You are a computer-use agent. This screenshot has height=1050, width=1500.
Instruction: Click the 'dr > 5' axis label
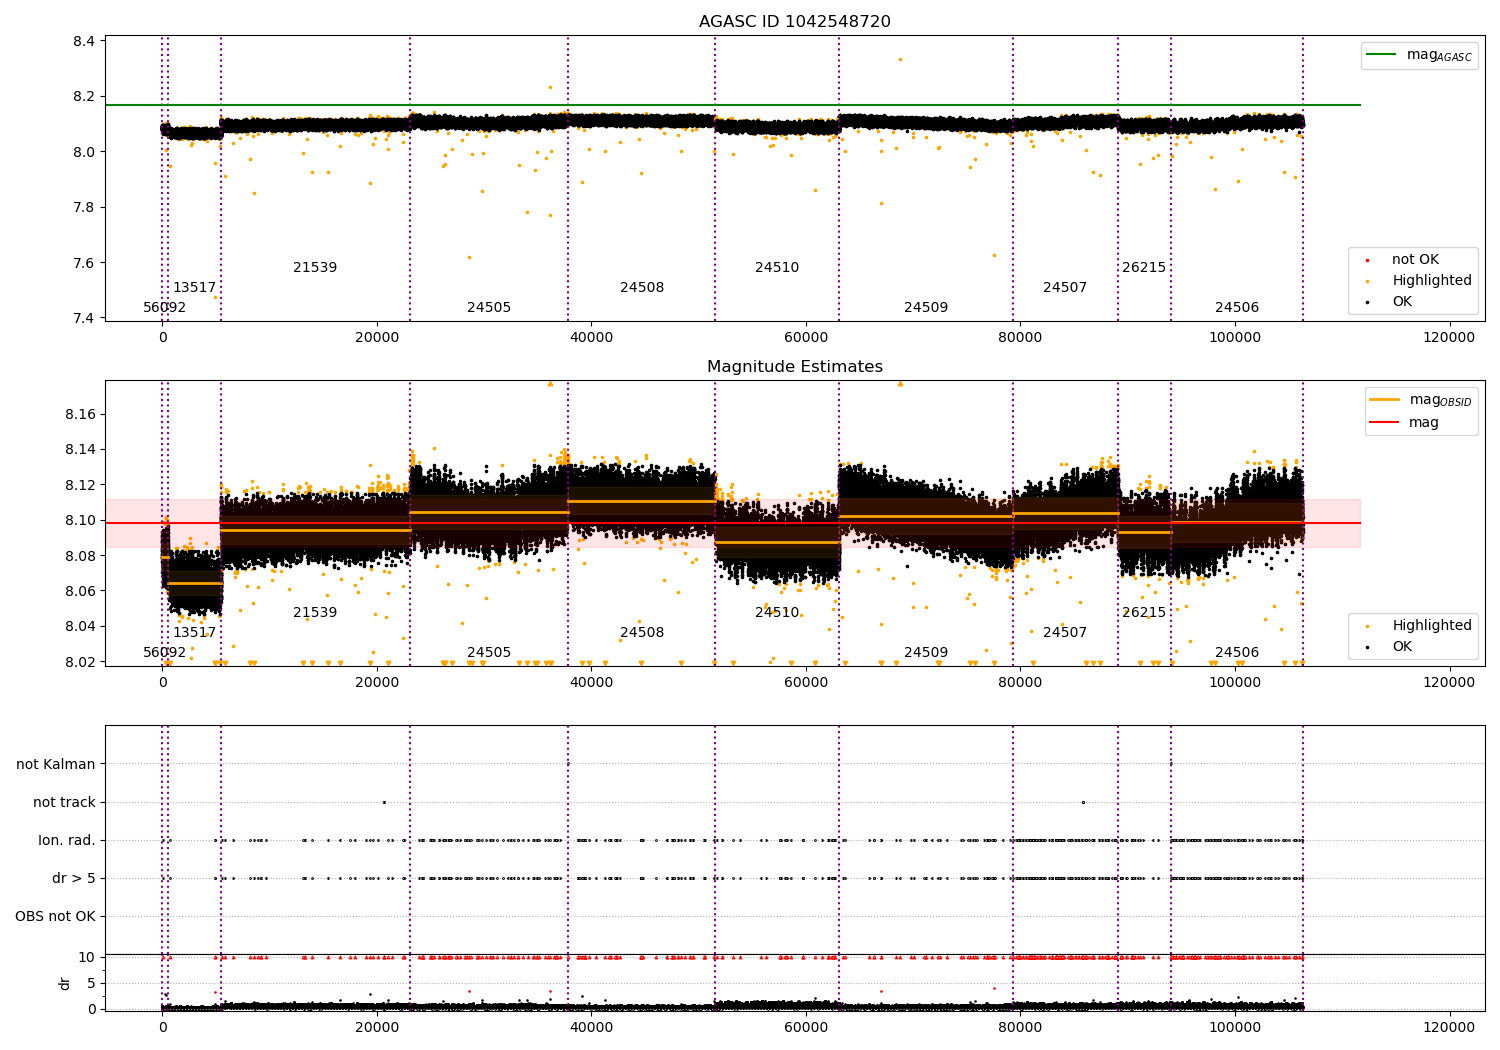(74, 879)
